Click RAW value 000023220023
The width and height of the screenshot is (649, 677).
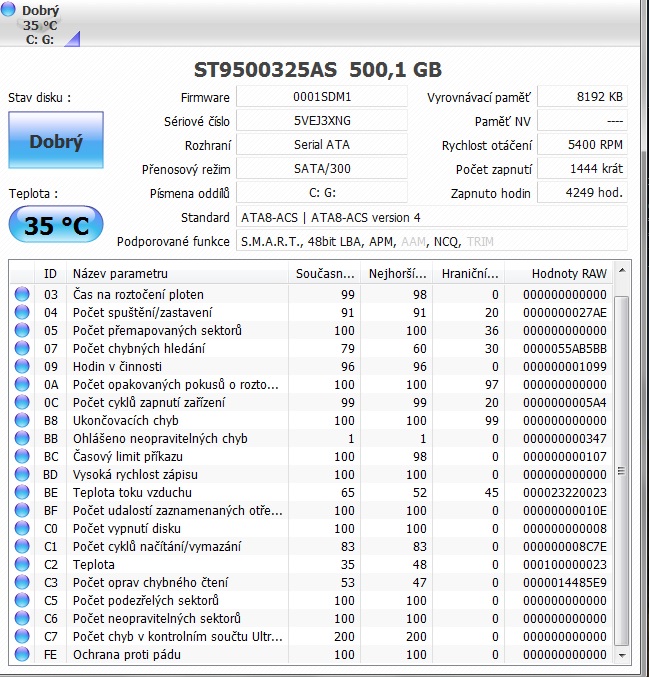565,493
